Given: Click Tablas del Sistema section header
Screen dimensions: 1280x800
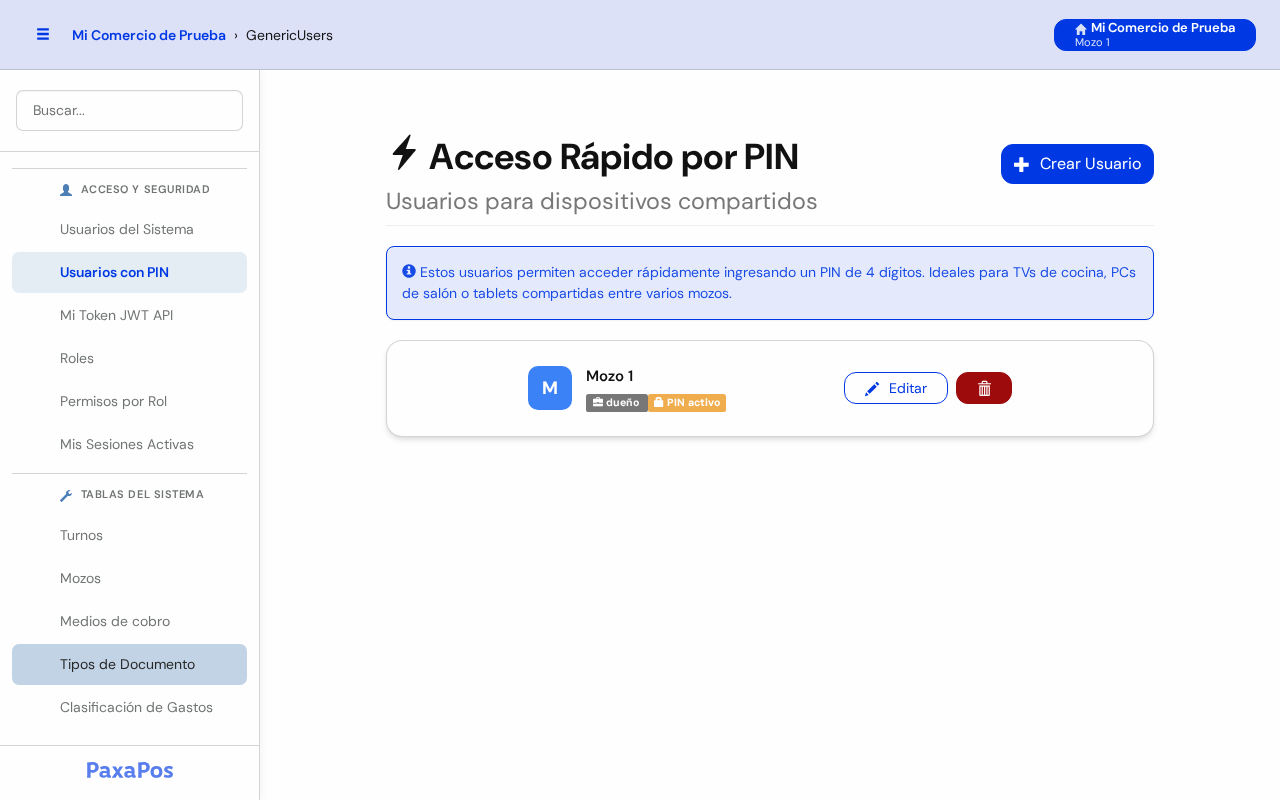Looking at the screenshot, I should (142, 494).
